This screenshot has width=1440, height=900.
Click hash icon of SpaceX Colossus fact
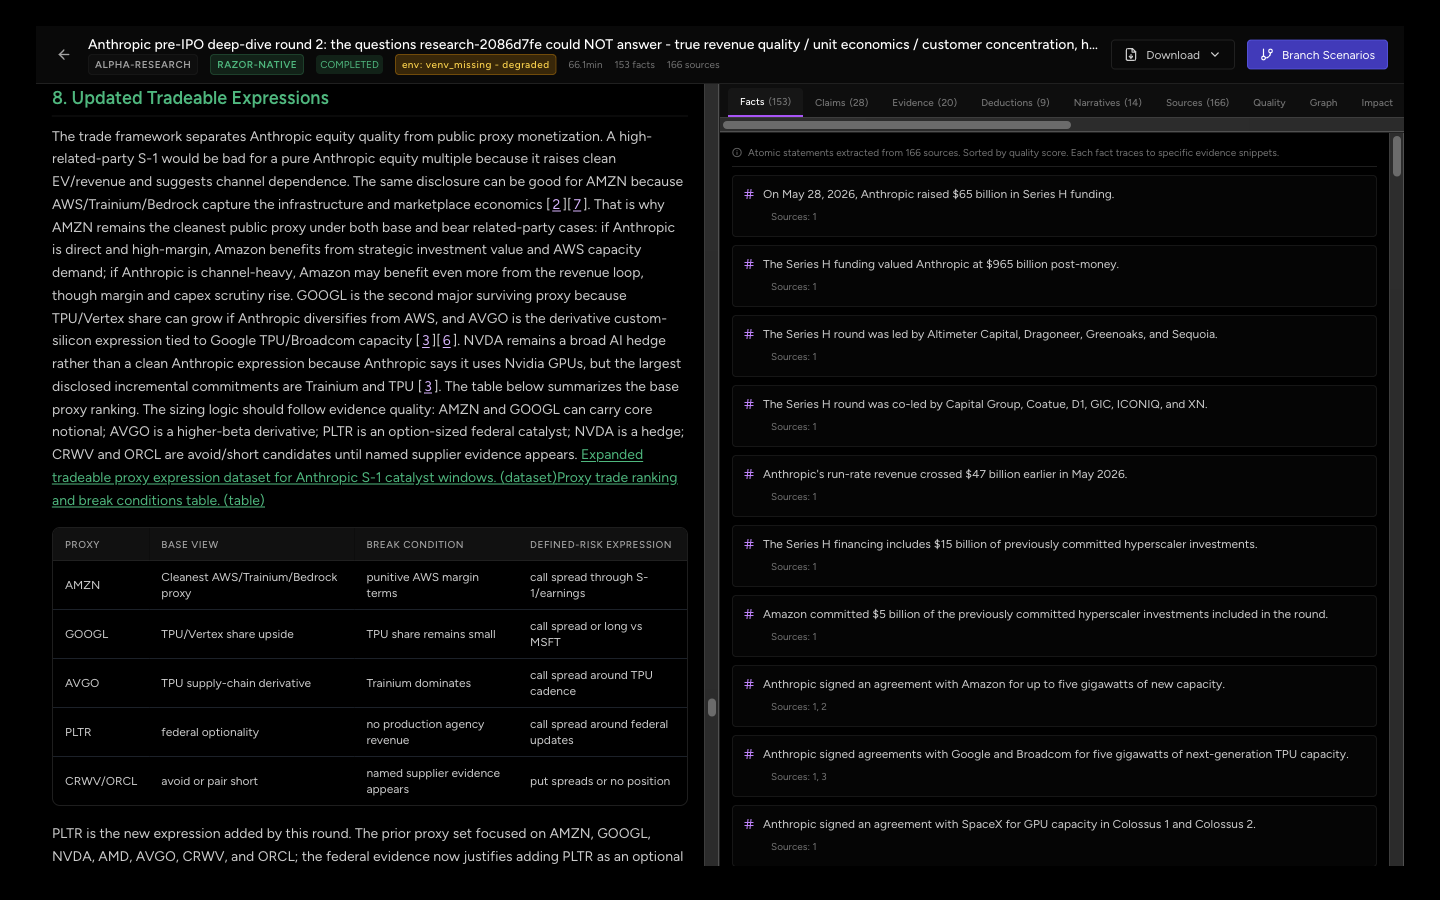tap(749, 824)
